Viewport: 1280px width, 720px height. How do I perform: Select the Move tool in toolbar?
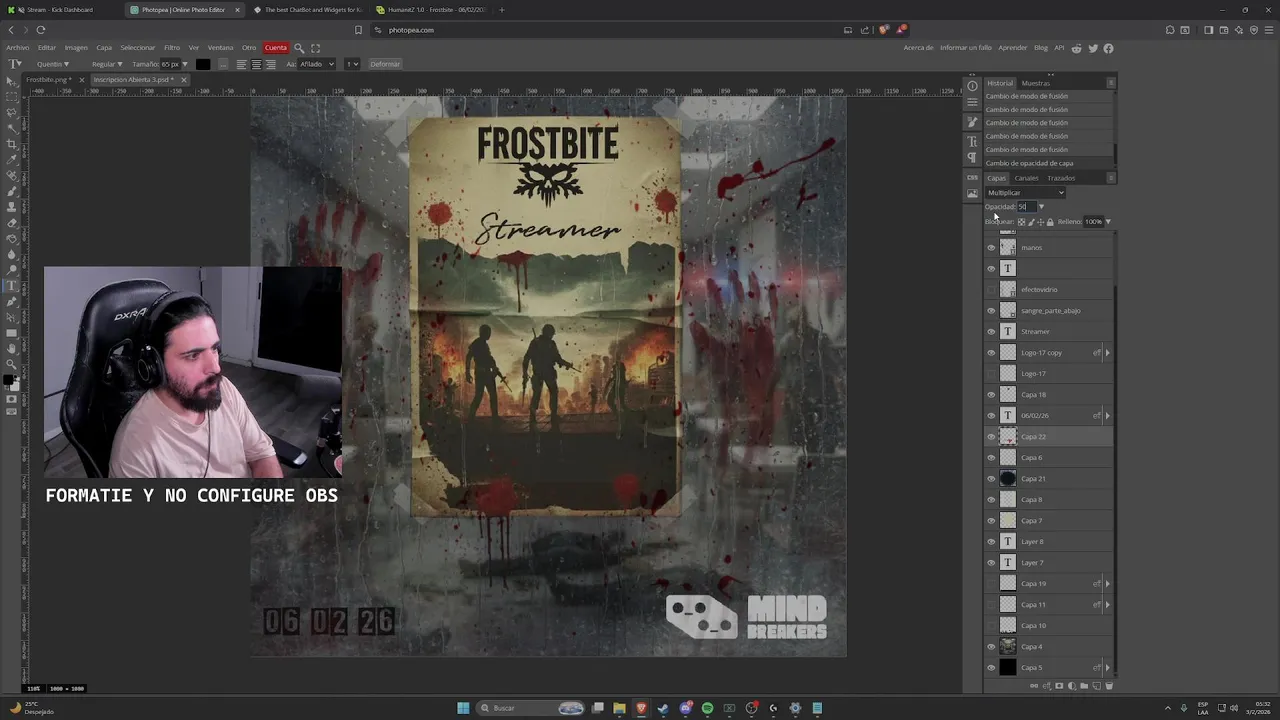(11, 81)
